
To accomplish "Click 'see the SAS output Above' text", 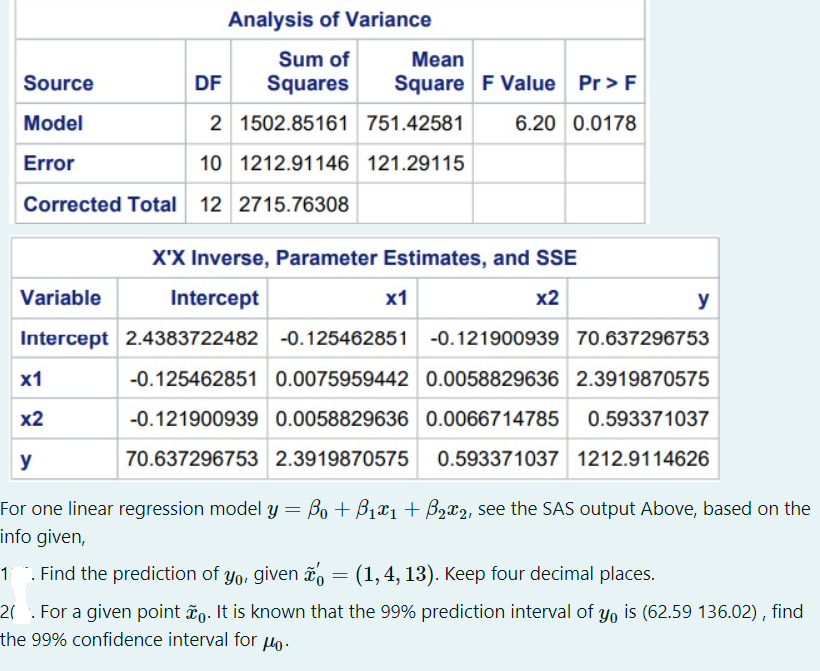I will [x=587, y=509].
